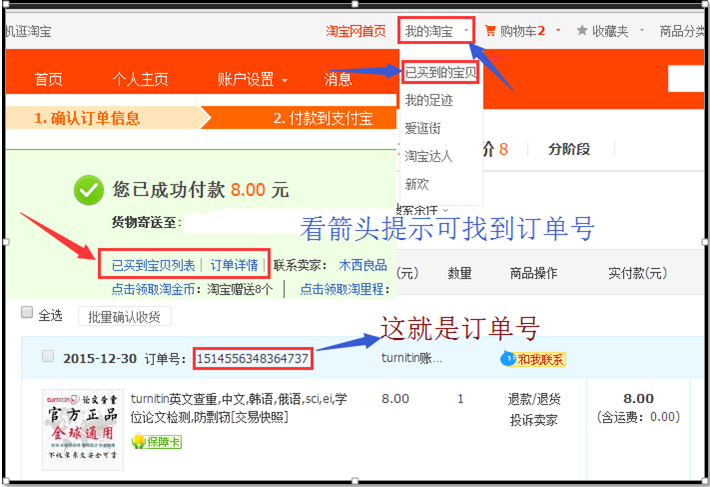710x487 pixels.
Task: Click the 分阶段 tab
Action: pyautogui.click(x=569, y=149)
